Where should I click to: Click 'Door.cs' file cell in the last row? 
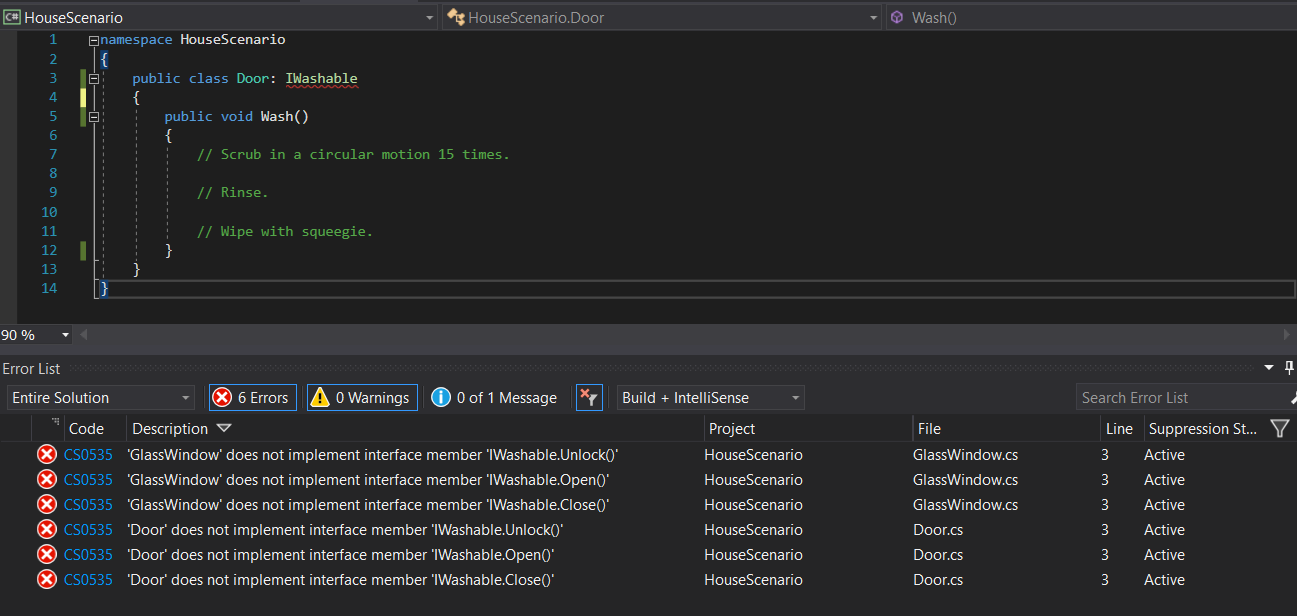938,580
